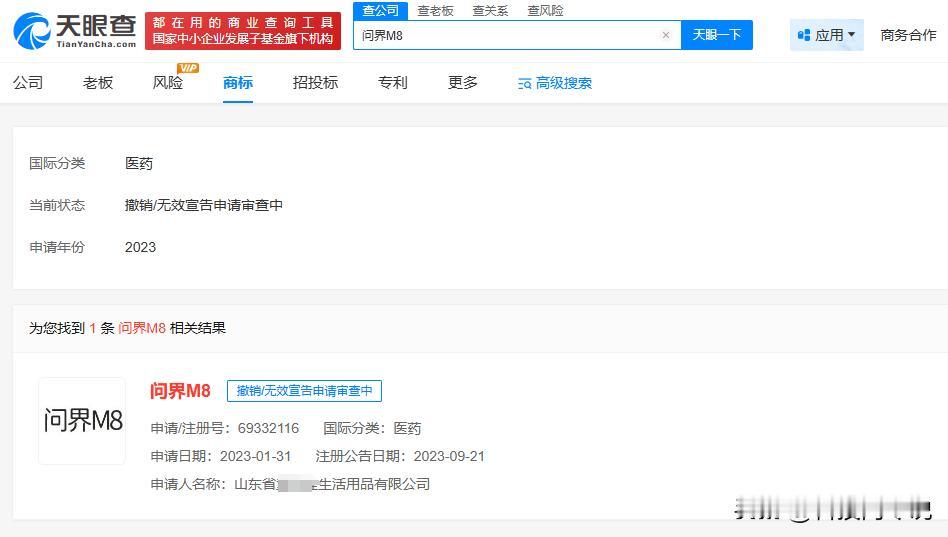This screenshot has height=537, width=948.
Task: Click the VIP badge above 风险
Action: (x=187, y=68)
